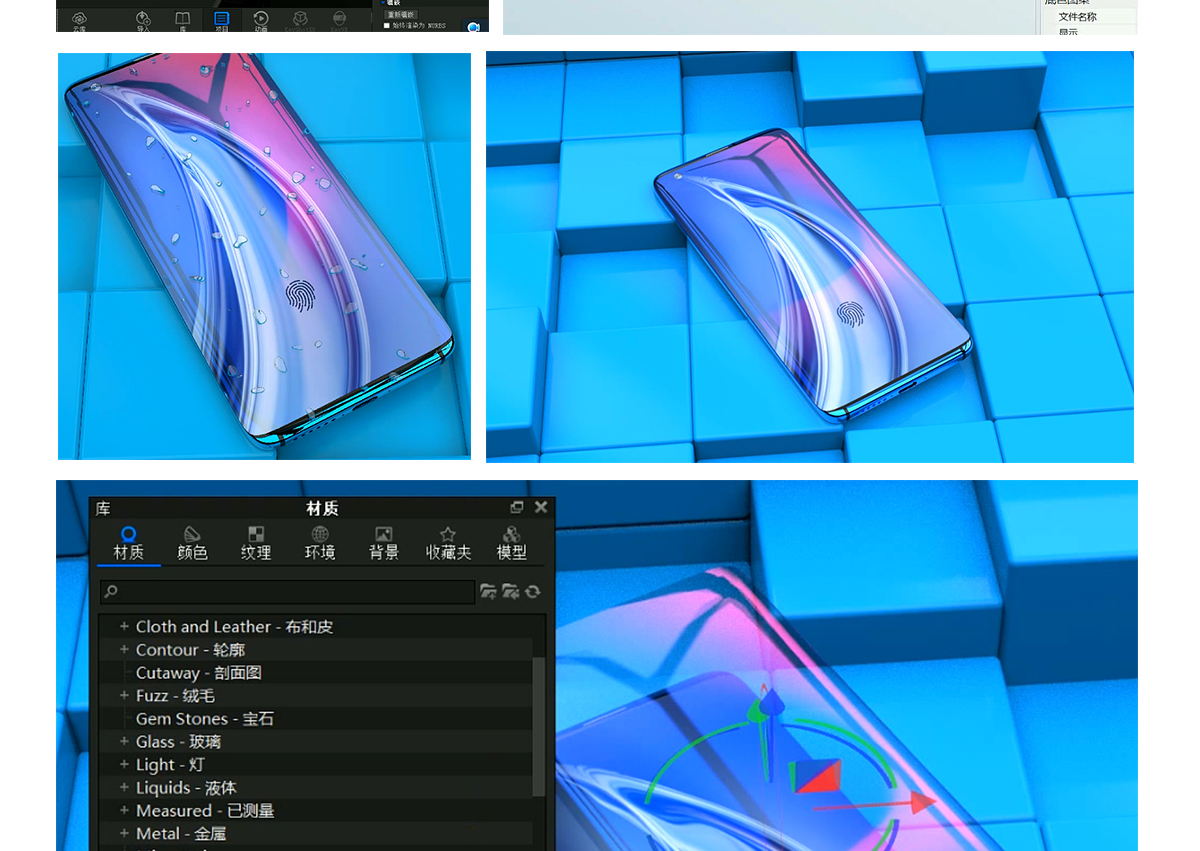The height and width of the screenshot is (851, 1200).
Task: Click the material list vertical scrollbar
Action: point(539,725)
